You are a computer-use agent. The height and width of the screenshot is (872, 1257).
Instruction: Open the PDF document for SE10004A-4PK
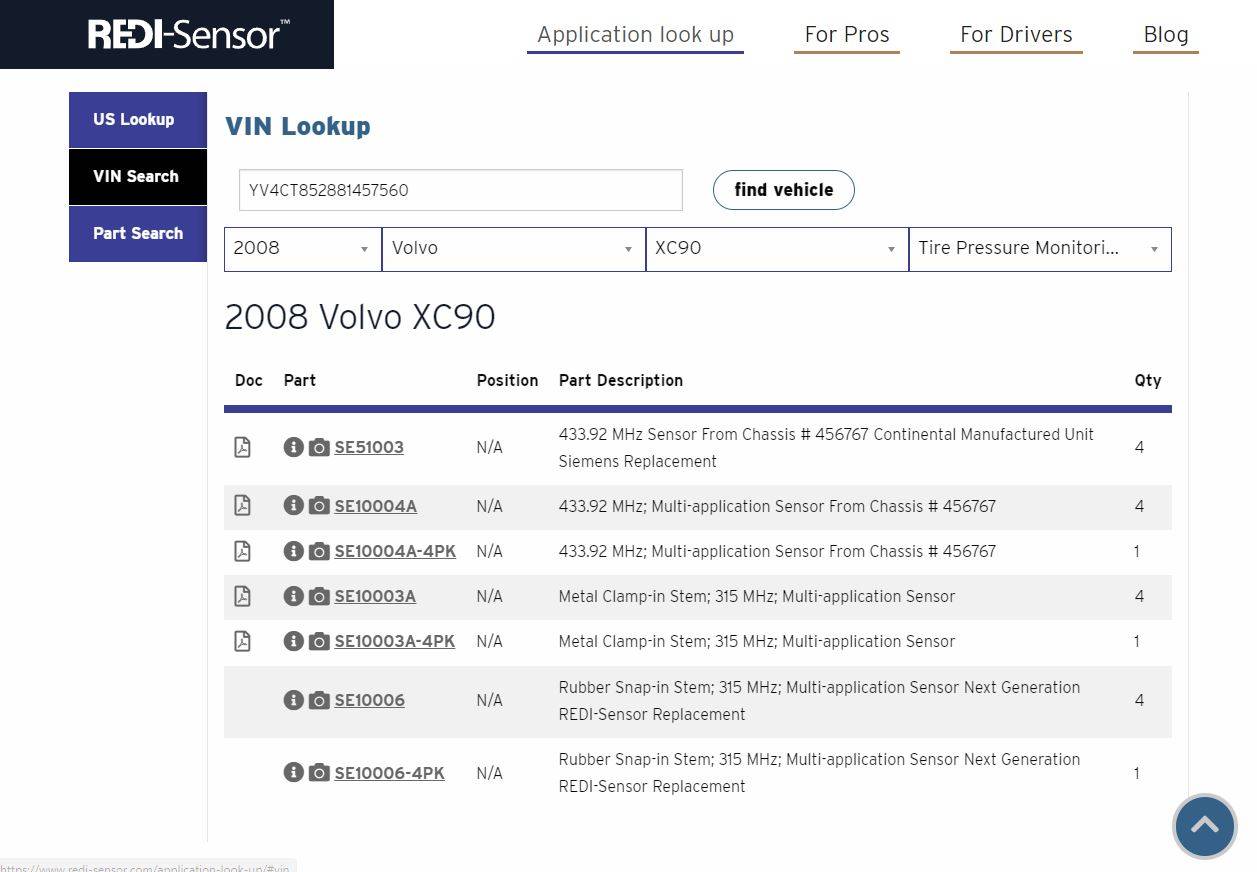[242, 551]
